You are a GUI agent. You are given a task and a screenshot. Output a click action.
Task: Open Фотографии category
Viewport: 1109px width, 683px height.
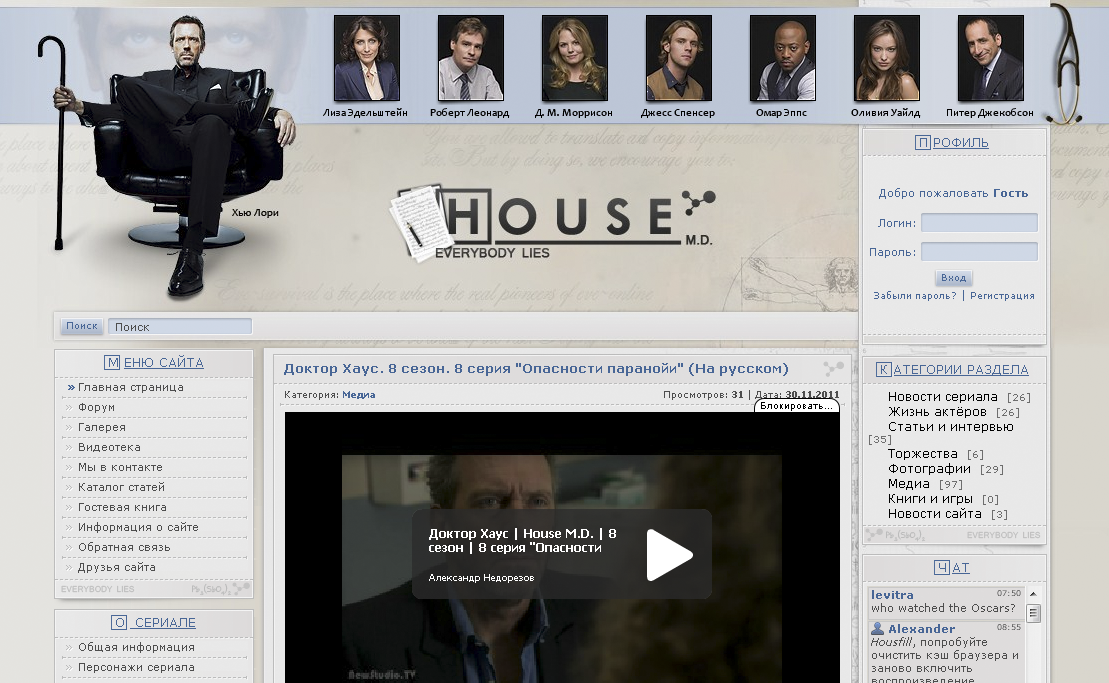coord(929,469)
